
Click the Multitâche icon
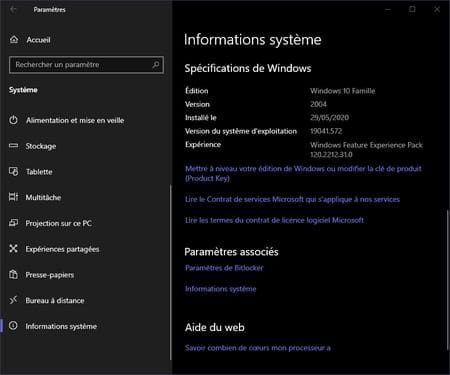coord(13,197)
